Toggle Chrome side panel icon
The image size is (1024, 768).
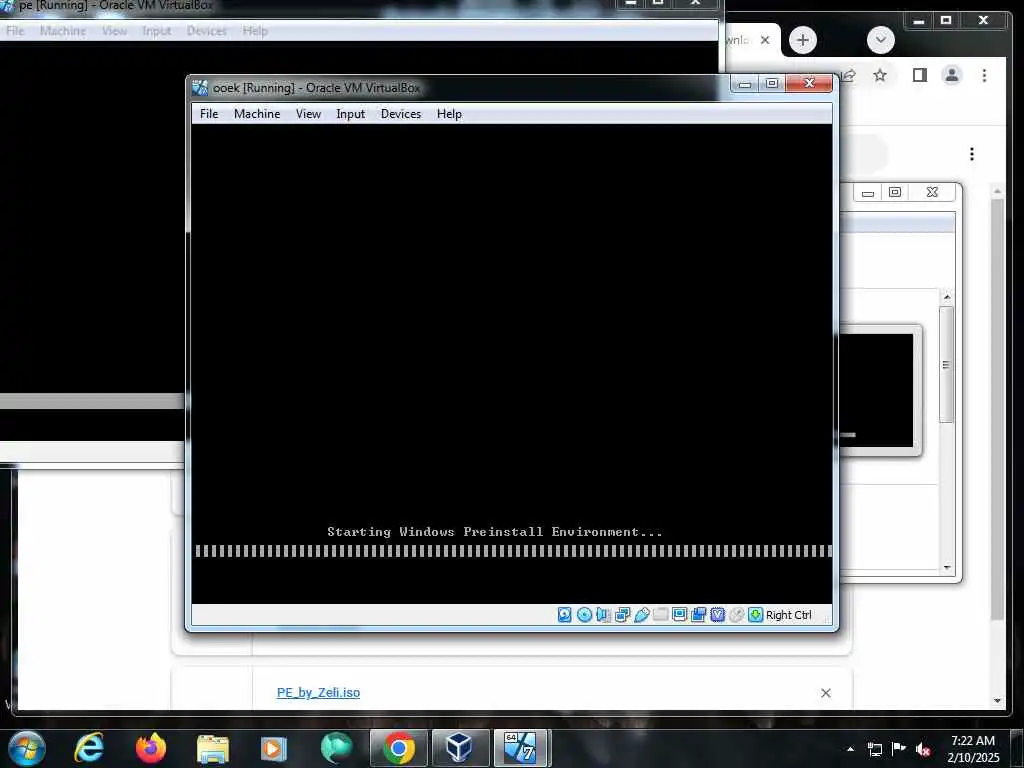[920, 75]
